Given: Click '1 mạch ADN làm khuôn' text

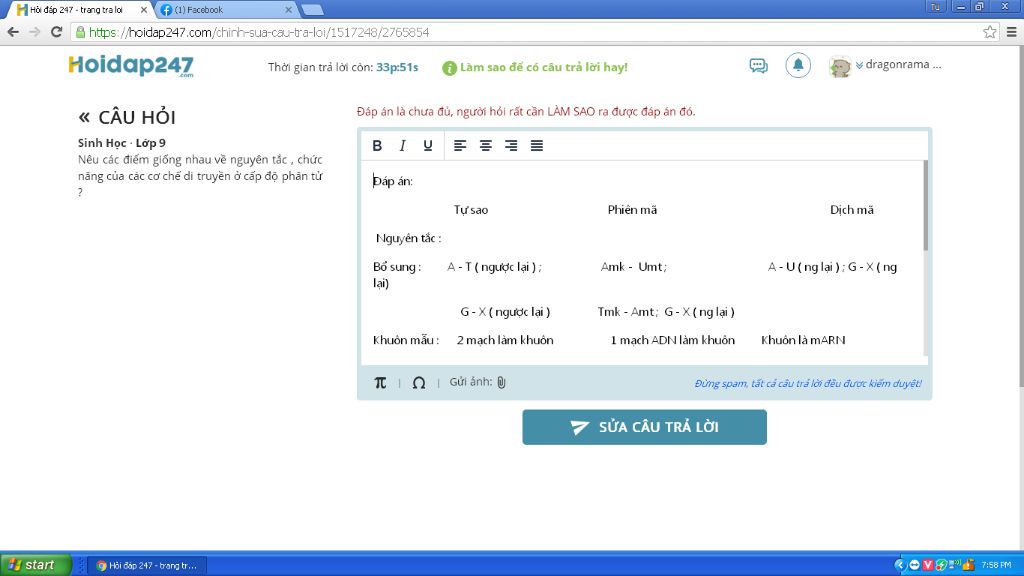Looking at the screenshot, I should point(673,340).
